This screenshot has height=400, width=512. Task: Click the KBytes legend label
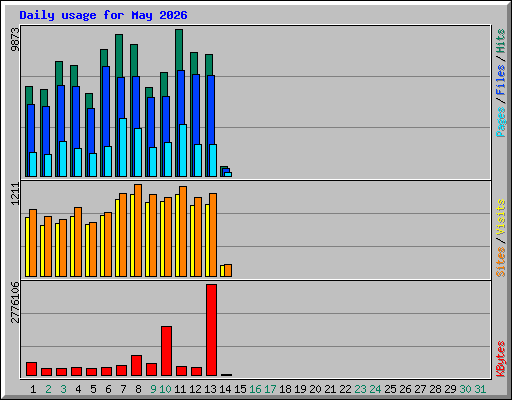tap(501, 359)
